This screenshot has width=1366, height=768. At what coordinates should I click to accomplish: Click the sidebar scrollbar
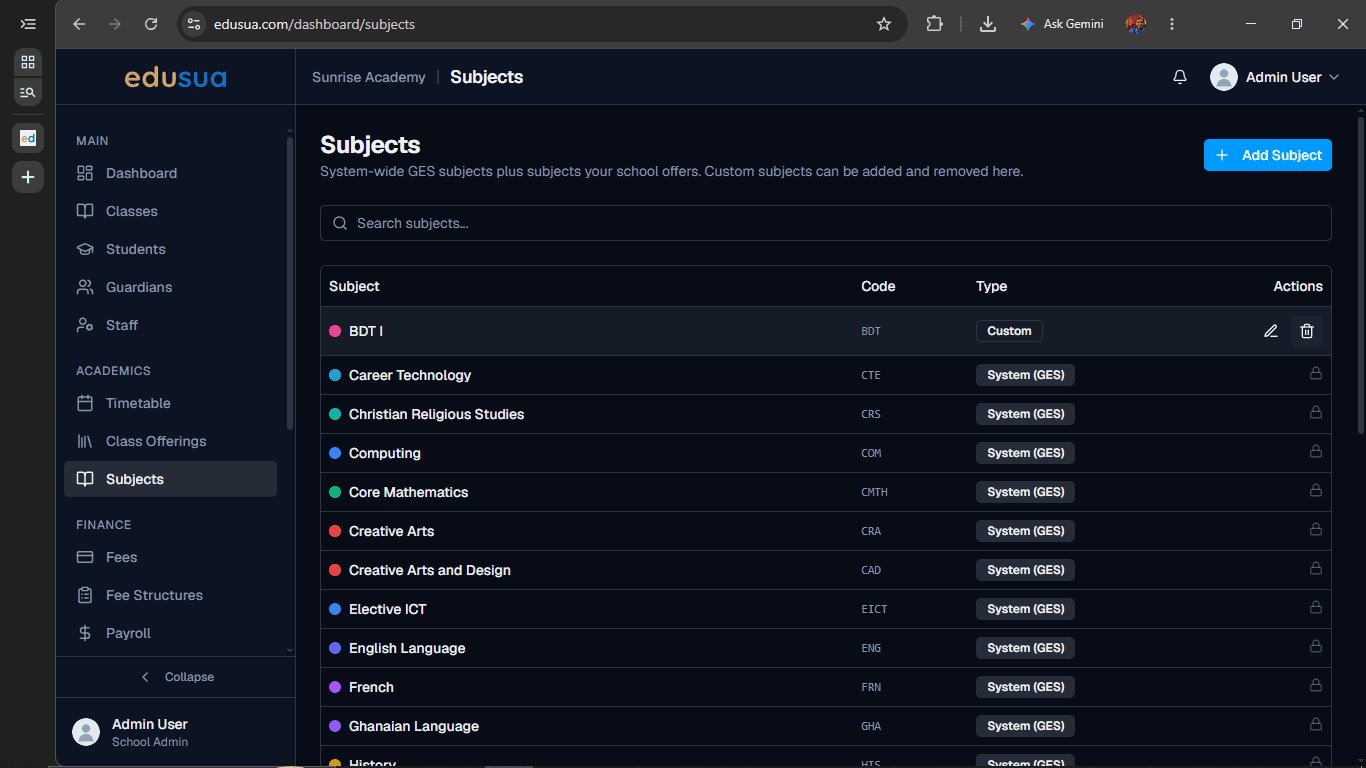click(x=290, y=284)
